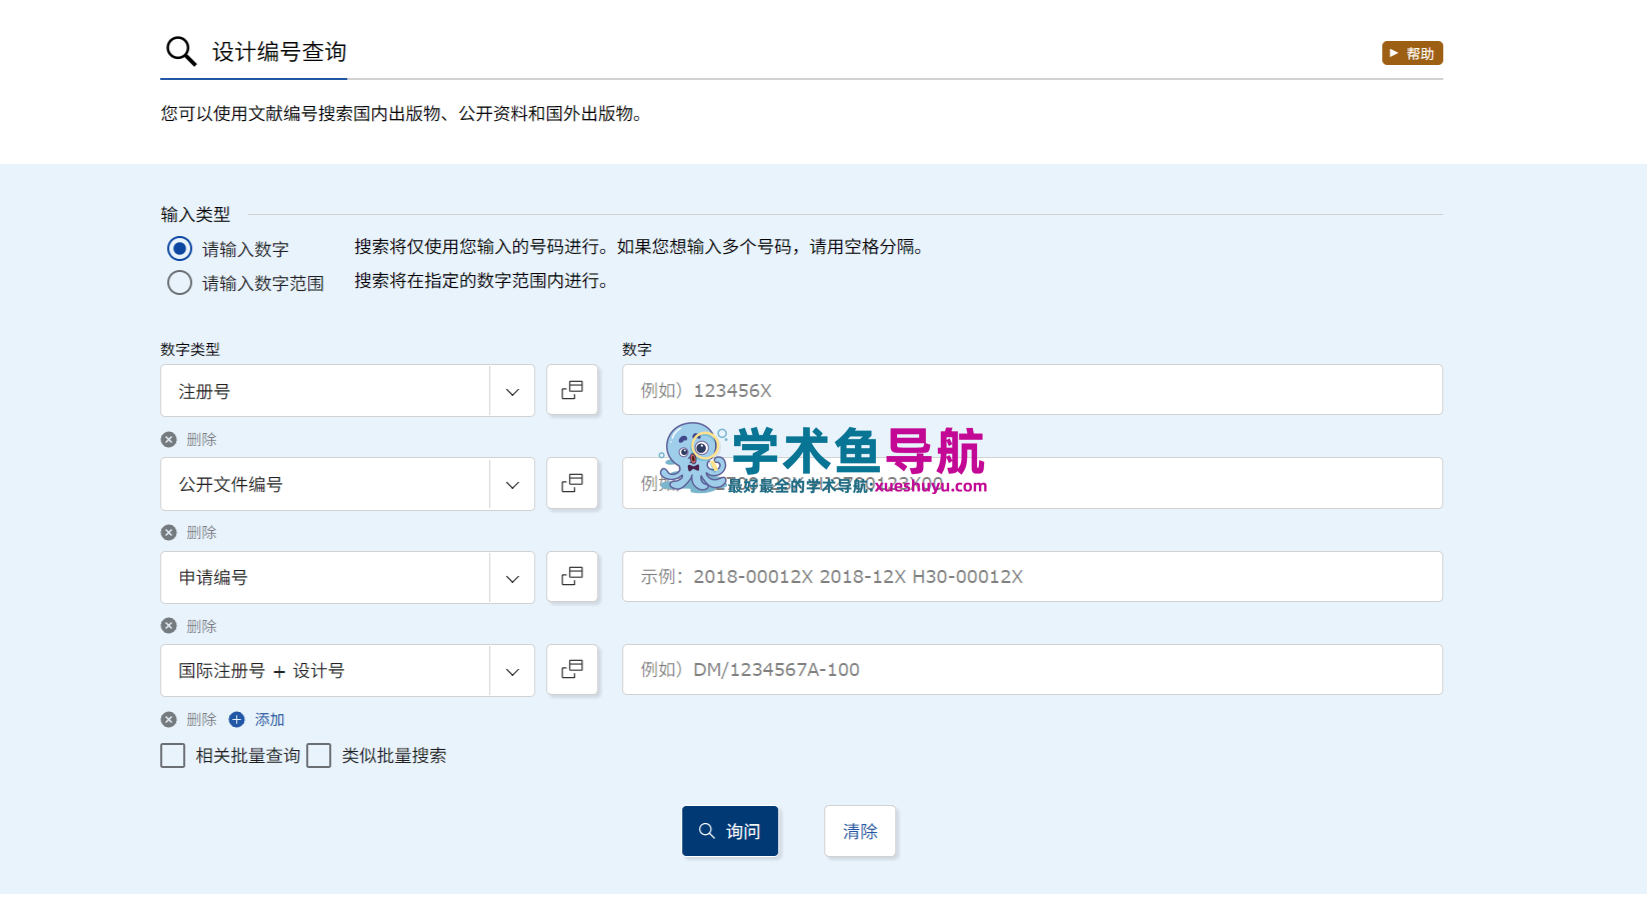Focus the number field in the 公开文件编号 row

(x=1032, y=483)
